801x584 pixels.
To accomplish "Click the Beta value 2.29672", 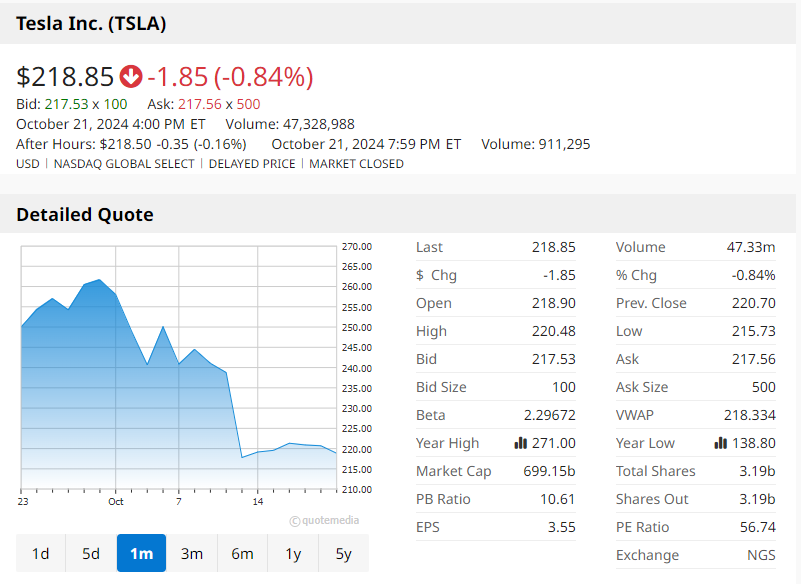I will tap(550, 415).
